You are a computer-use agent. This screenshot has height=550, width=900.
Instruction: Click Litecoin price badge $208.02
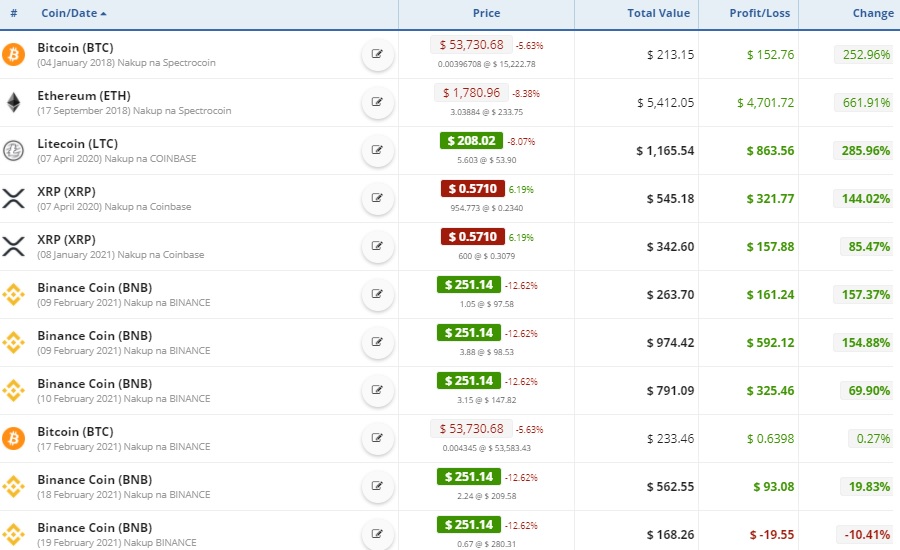click(471, 141)
